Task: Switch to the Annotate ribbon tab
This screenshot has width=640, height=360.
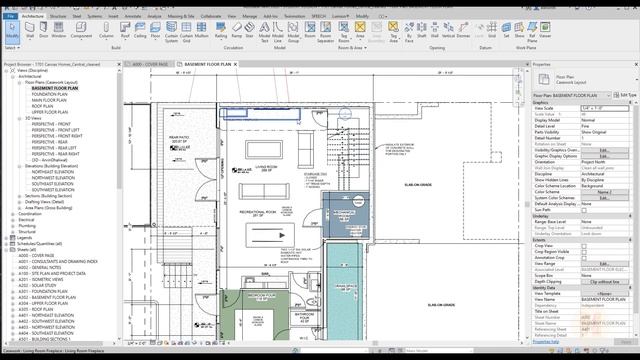Action: pos(133,16)
